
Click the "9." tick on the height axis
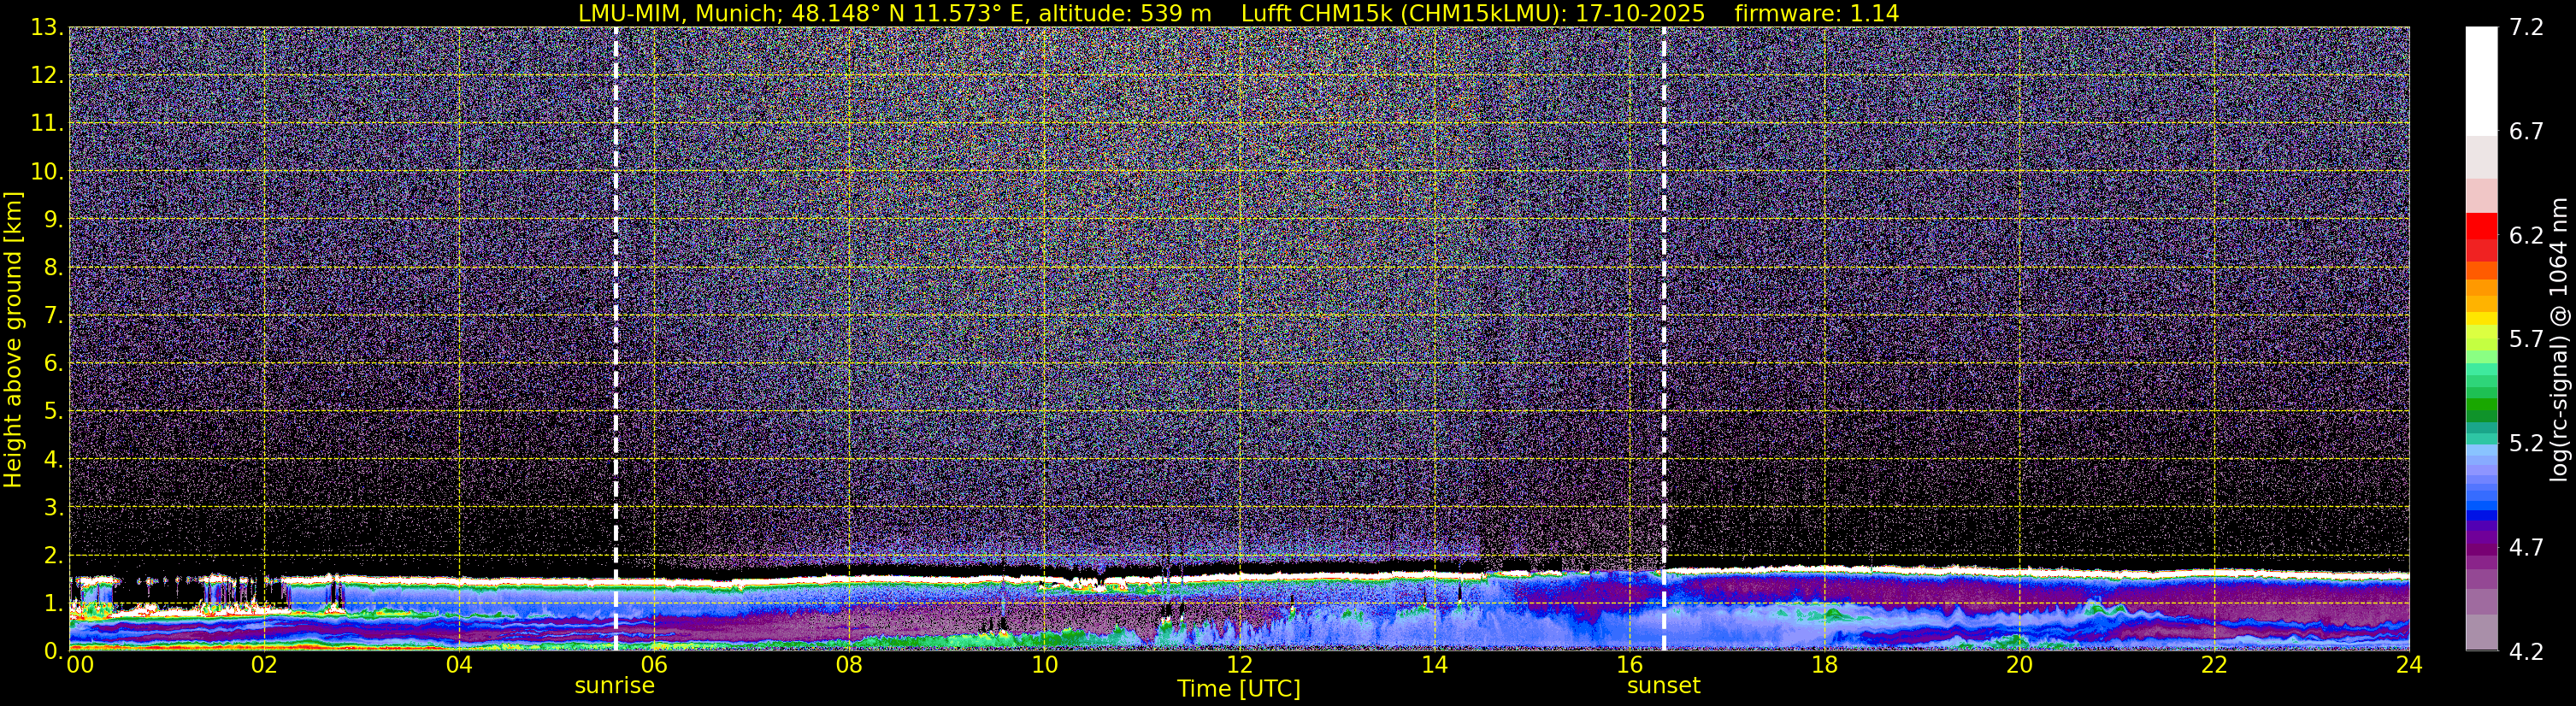click(52, 219)
